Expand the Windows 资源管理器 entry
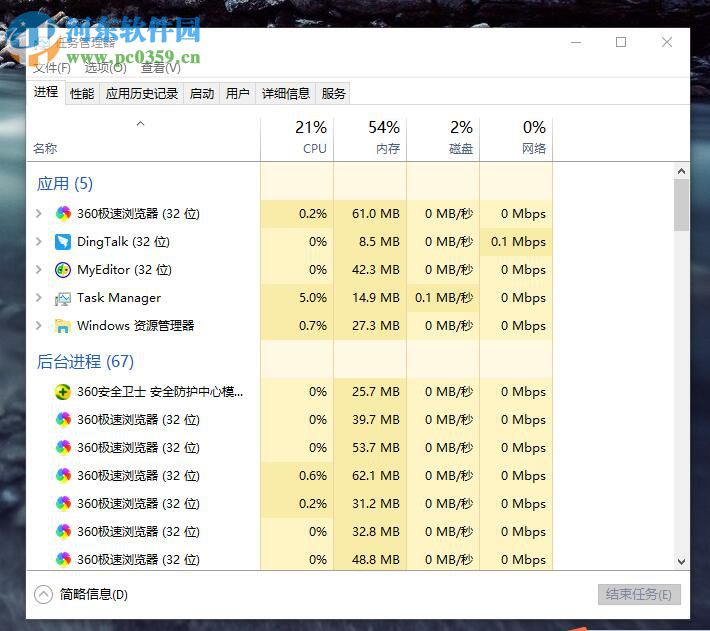The image size is (710, 631). (x=39, y=326)
